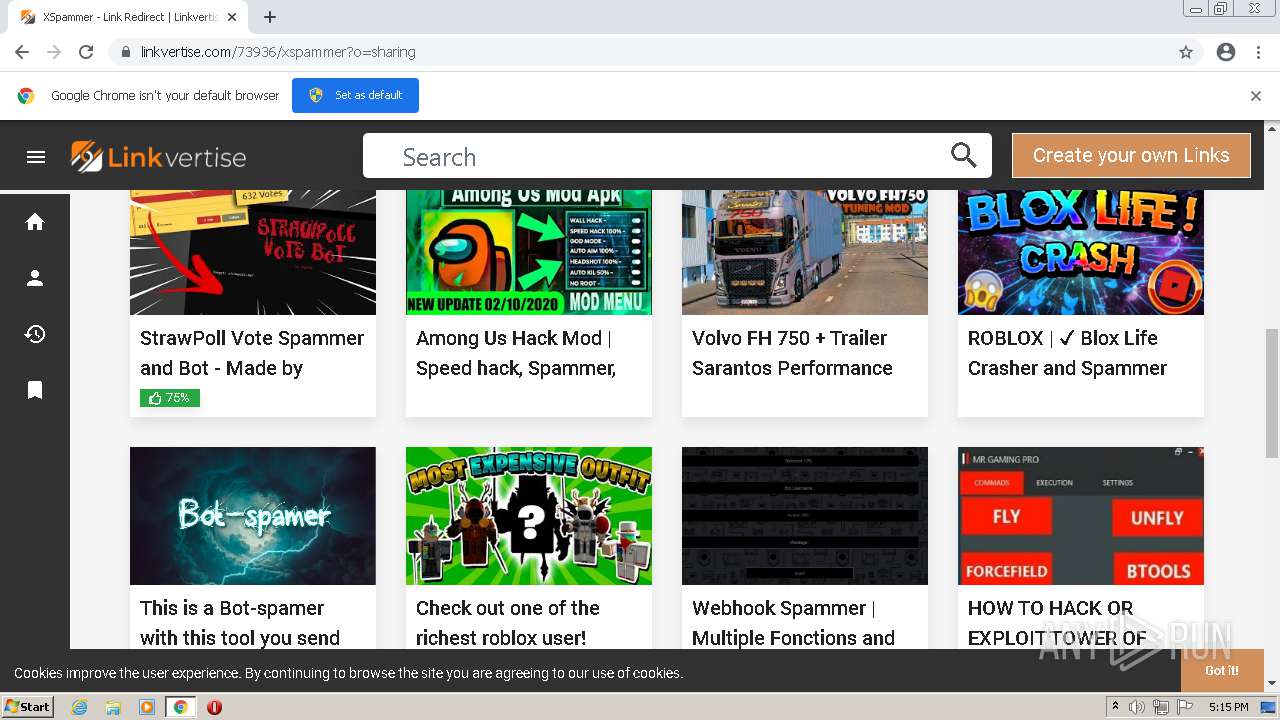Viewport: 1280px width, 720px height.
Task: Open file explorer from taskbar
Action: point(113,707)
